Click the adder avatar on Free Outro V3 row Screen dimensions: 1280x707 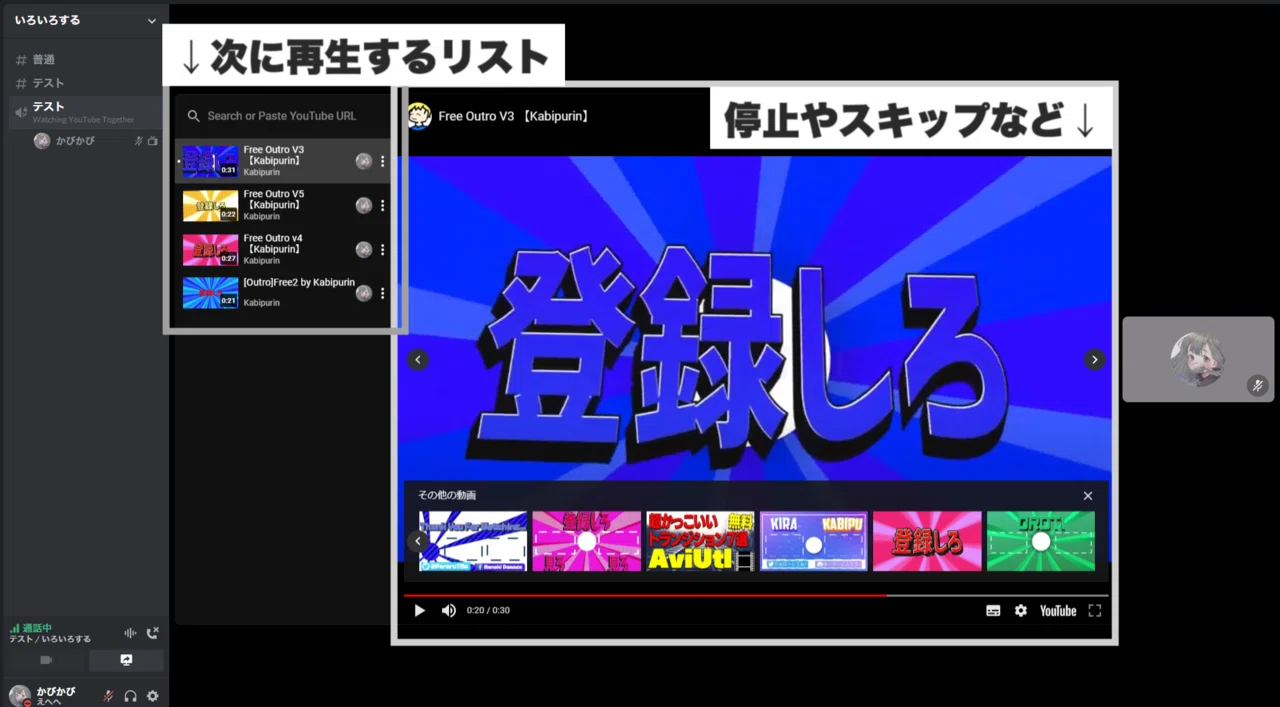tap(364, 161)
